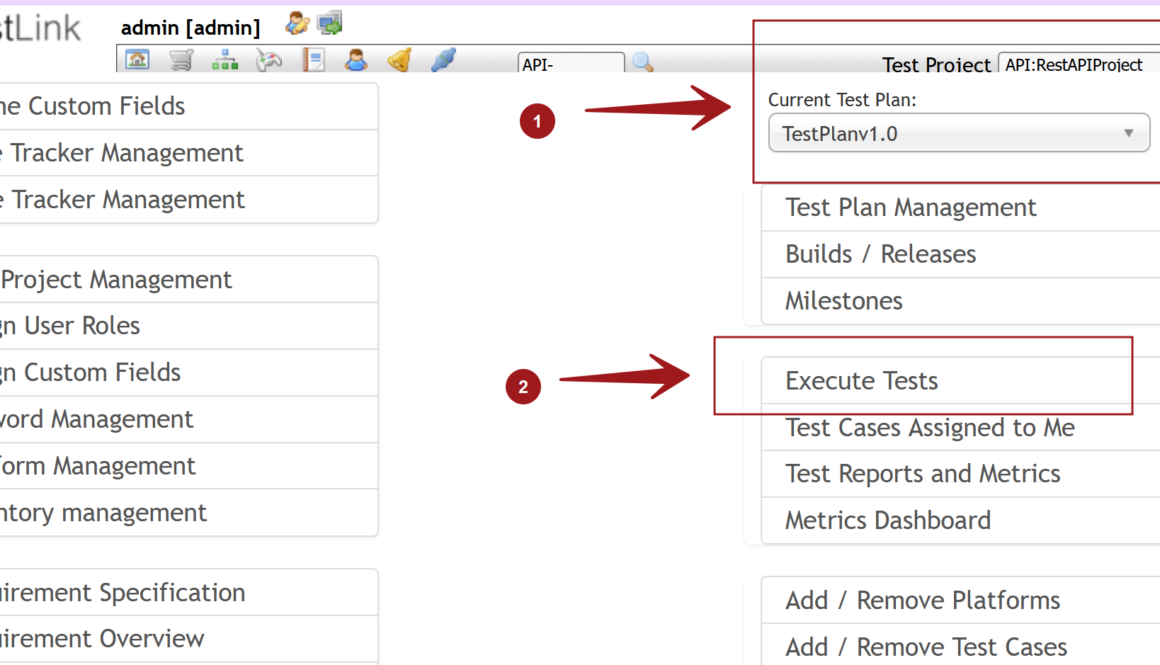This screenshot has width=1160, height=665.
Task: Go to the Home desktop icon
Action: 138,61
